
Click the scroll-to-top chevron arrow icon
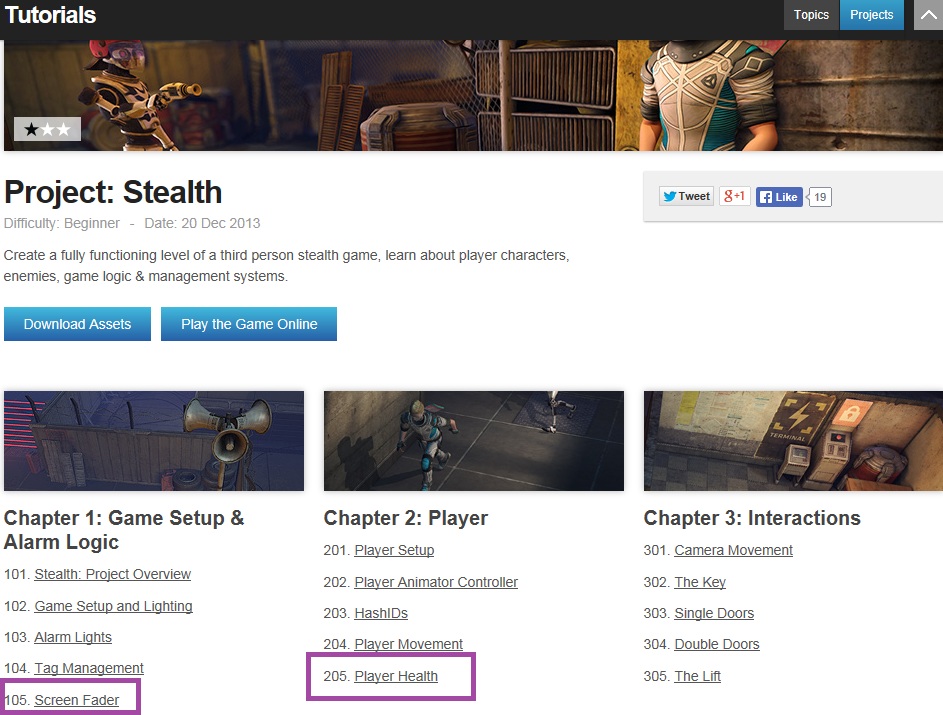[928, 14]
